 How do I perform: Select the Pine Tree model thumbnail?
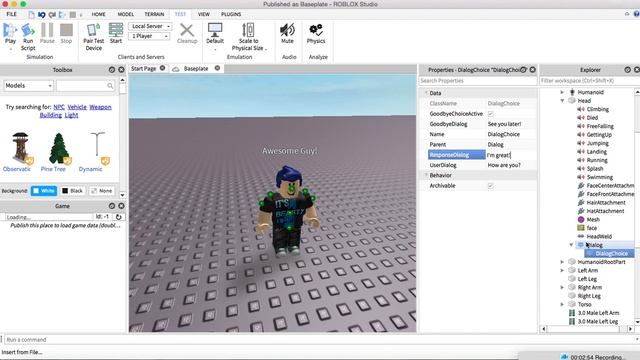click(x=58, y=148)
